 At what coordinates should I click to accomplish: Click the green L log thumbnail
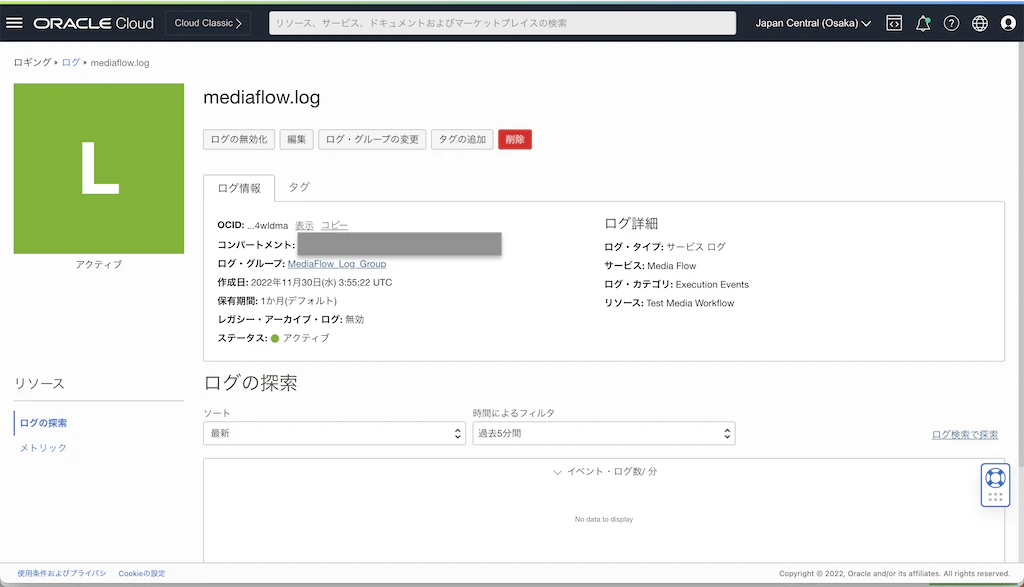pos(99,168)
